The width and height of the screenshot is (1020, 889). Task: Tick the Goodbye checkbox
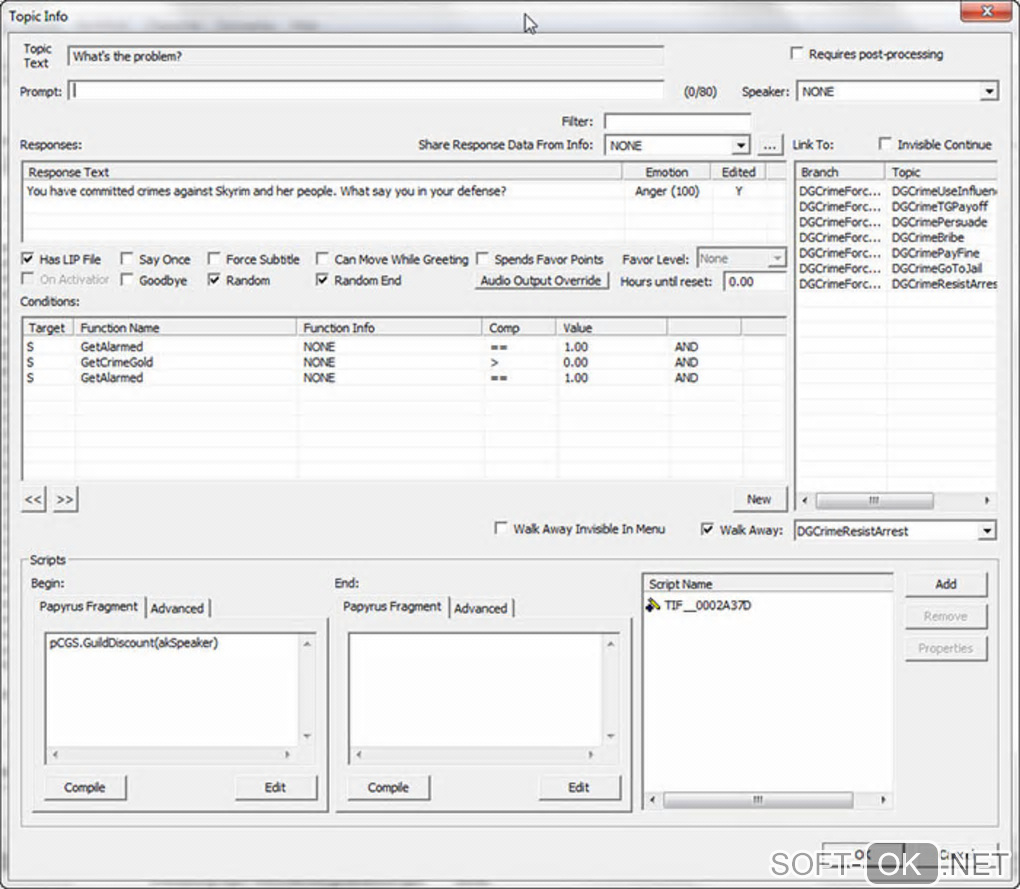click(127, 280)
